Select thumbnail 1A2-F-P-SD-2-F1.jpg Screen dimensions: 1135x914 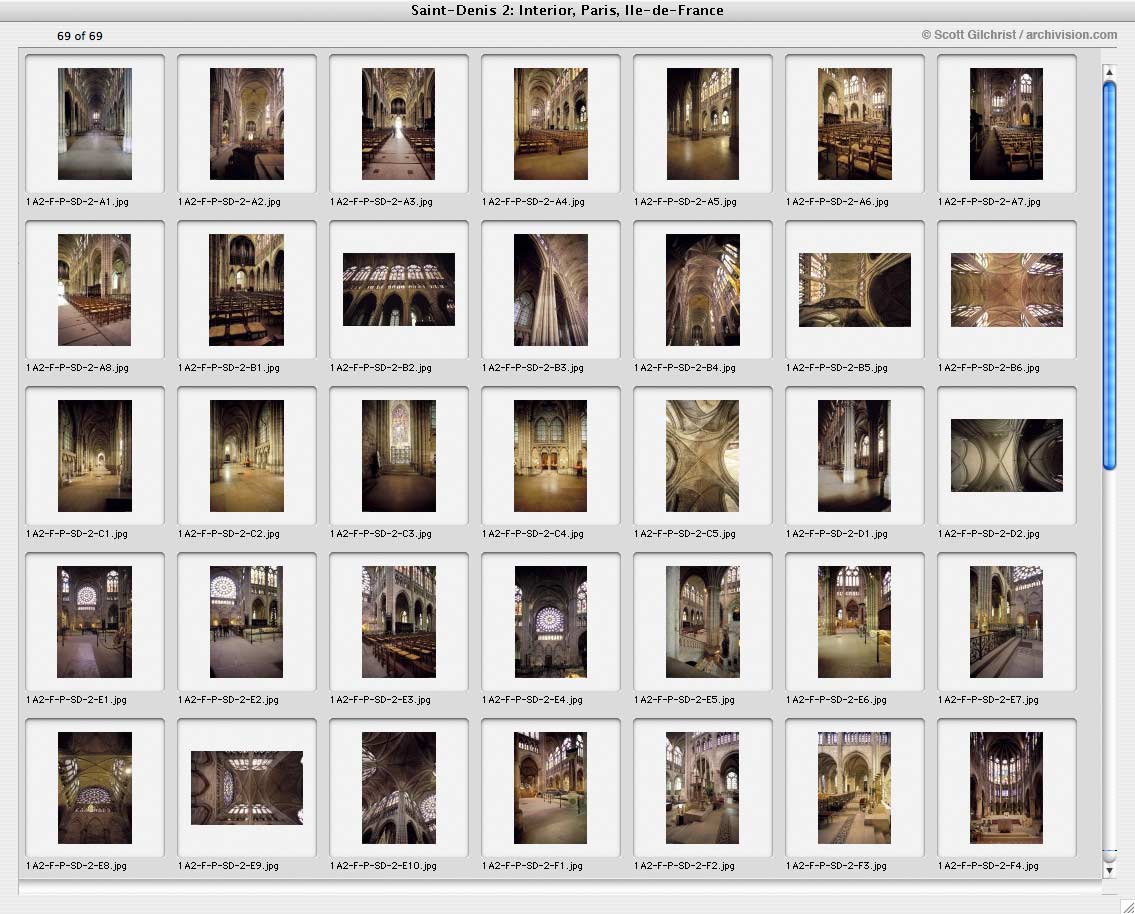click(x=551, y=788)
